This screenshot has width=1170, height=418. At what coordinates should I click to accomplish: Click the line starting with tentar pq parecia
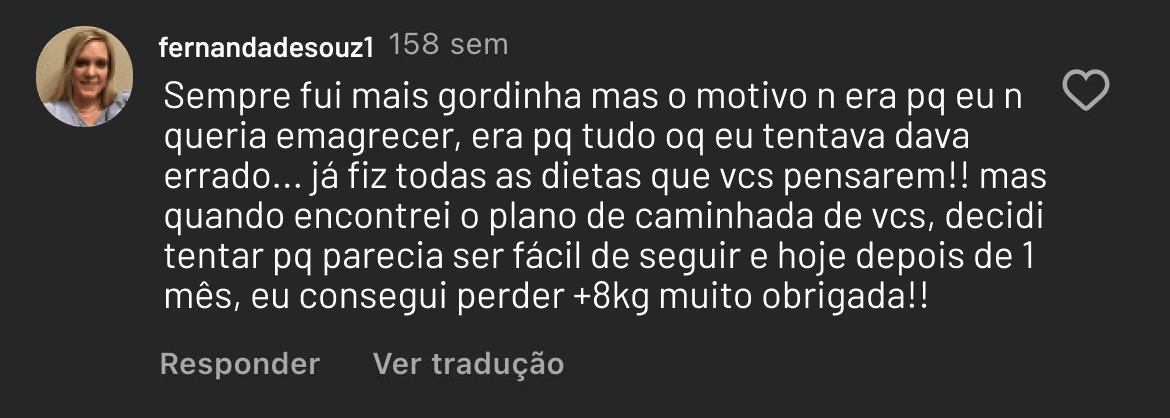pyautogui.click(x=599, y=259)
